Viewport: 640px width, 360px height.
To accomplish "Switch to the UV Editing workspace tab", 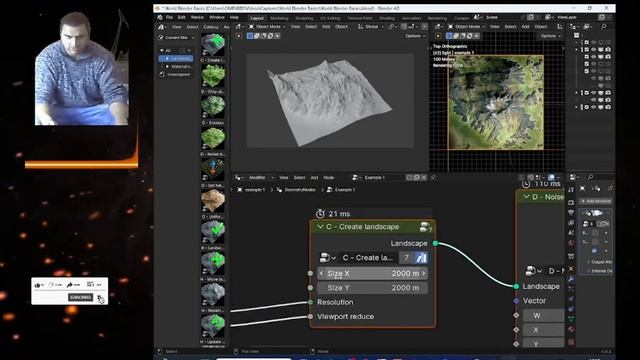I will point(330,18).
